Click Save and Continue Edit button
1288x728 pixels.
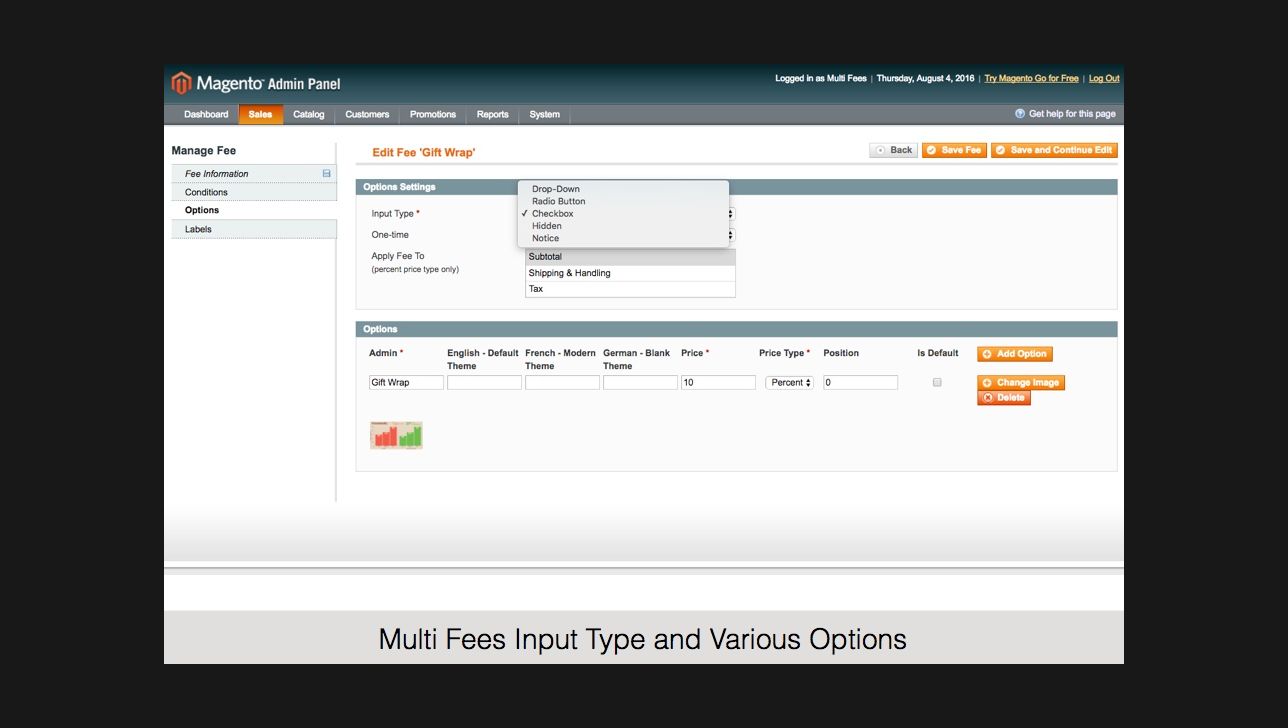point(1053,150)
